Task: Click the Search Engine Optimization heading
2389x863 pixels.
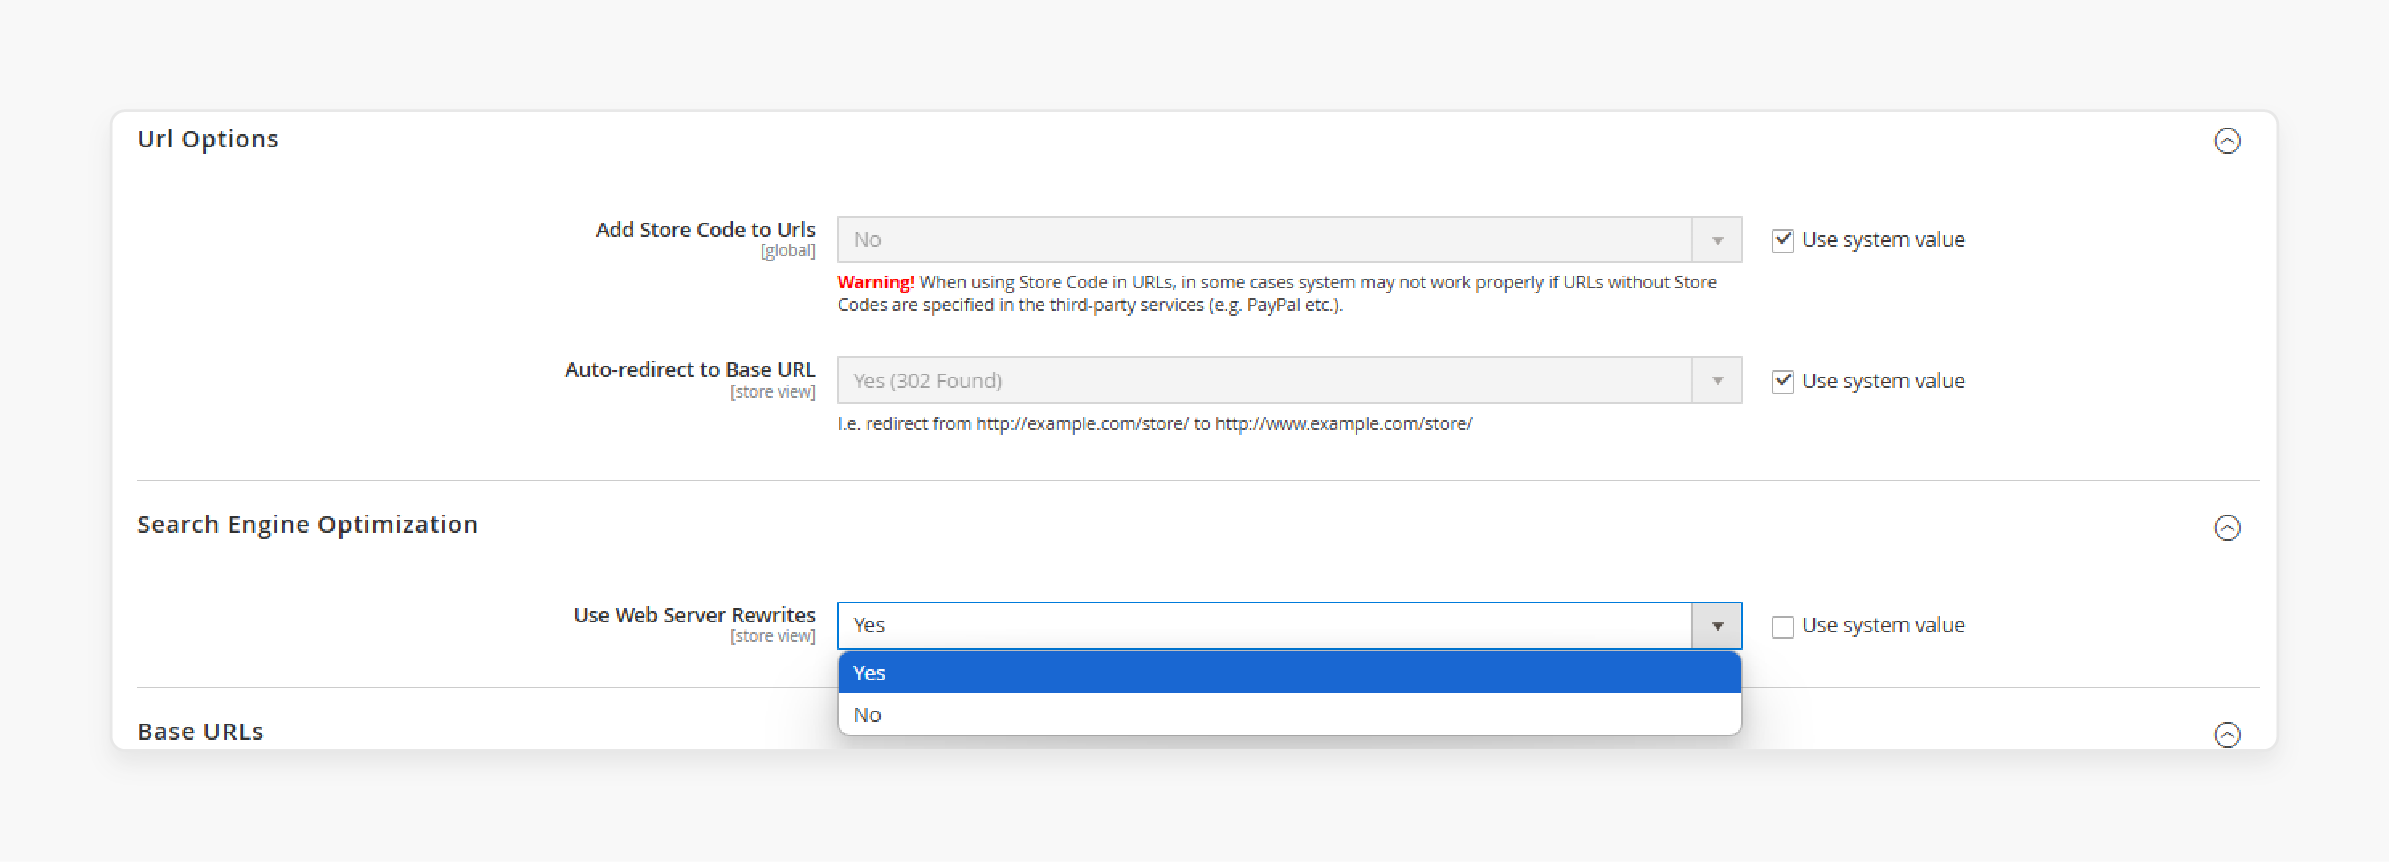Action: (307, 525)
